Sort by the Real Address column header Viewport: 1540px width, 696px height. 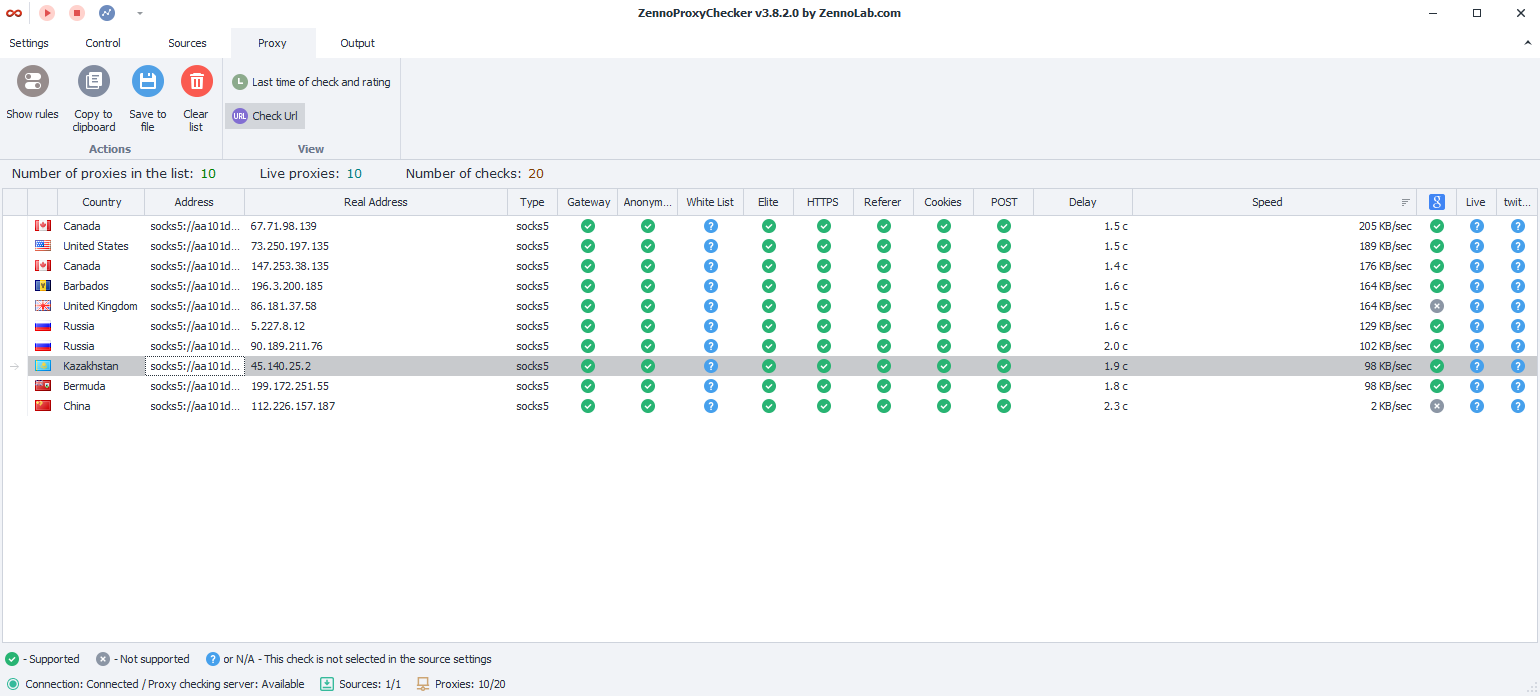[x=376, y=202]
